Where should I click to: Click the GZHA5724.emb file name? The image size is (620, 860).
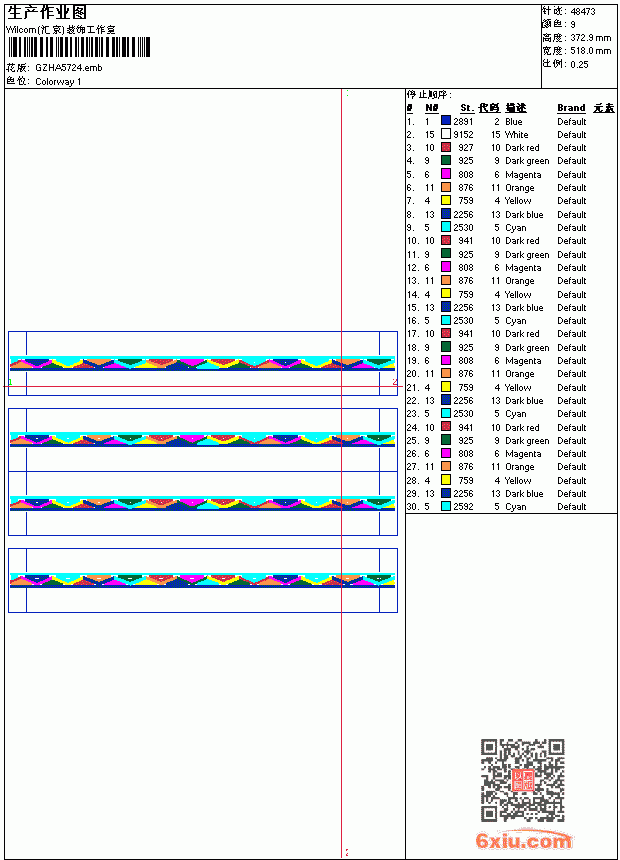69,68
